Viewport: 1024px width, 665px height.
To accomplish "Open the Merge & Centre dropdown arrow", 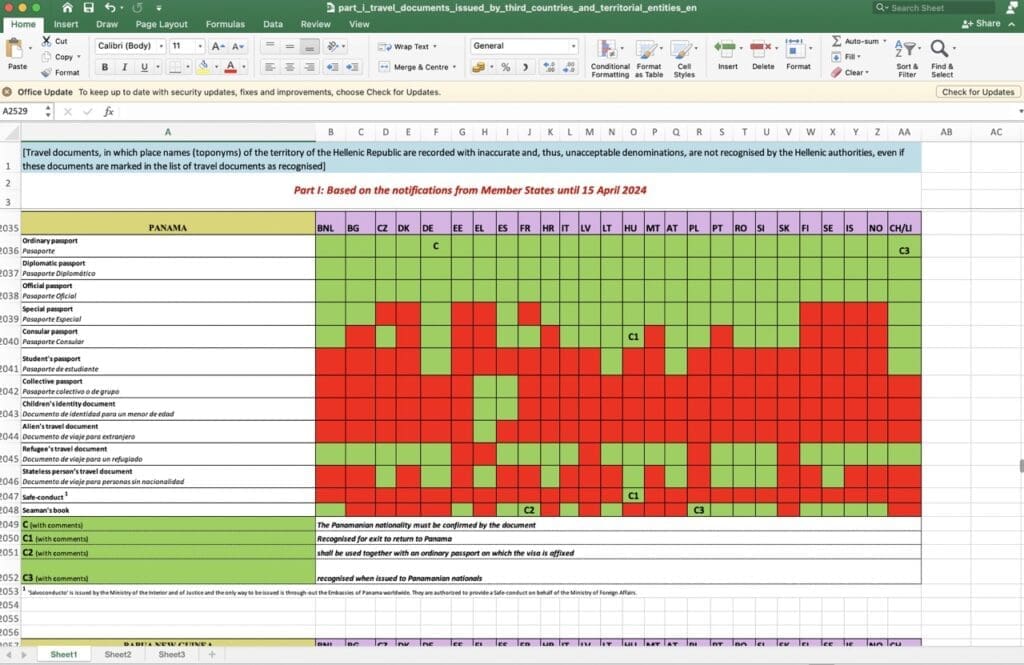I will [454, 67].
